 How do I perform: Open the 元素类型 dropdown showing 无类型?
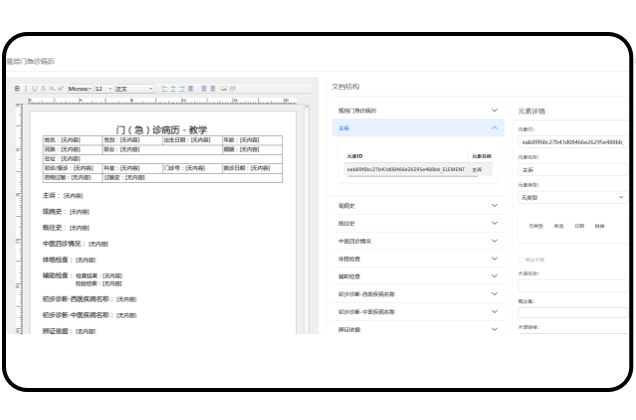click(572, 197)
